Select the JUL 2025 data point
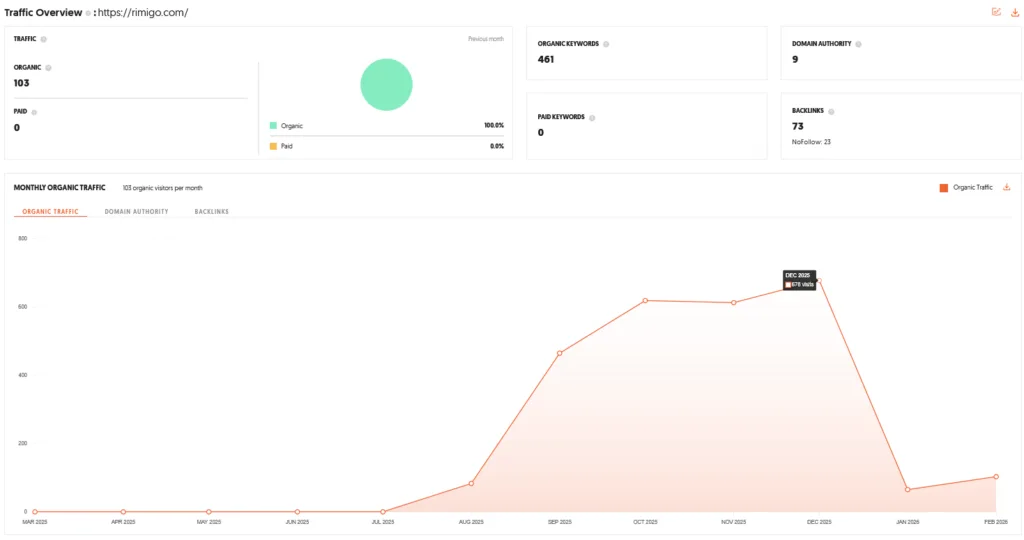 [x=383, y=511]
